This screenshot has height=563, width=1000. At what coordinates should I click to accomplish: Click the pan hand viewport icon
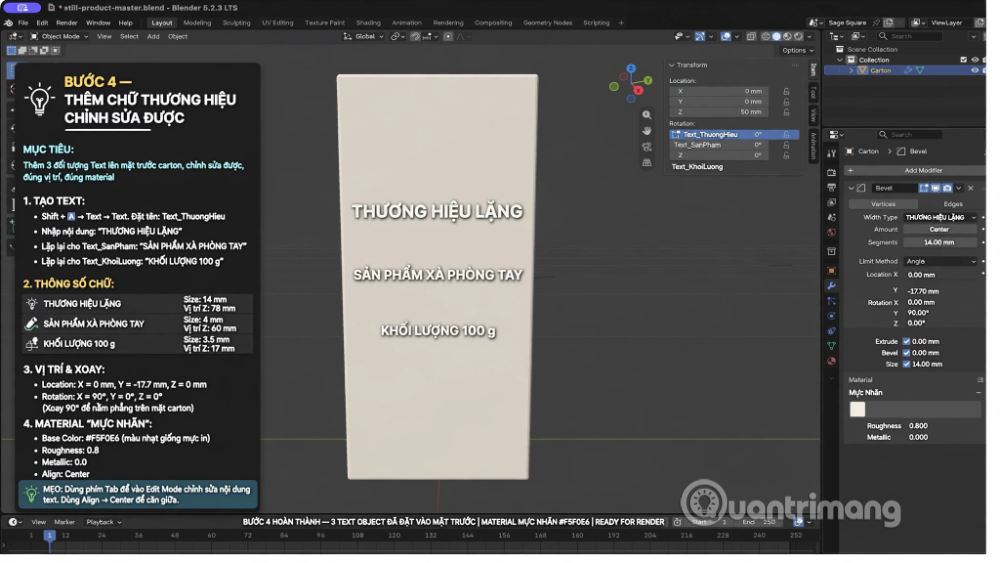[647, 131]
